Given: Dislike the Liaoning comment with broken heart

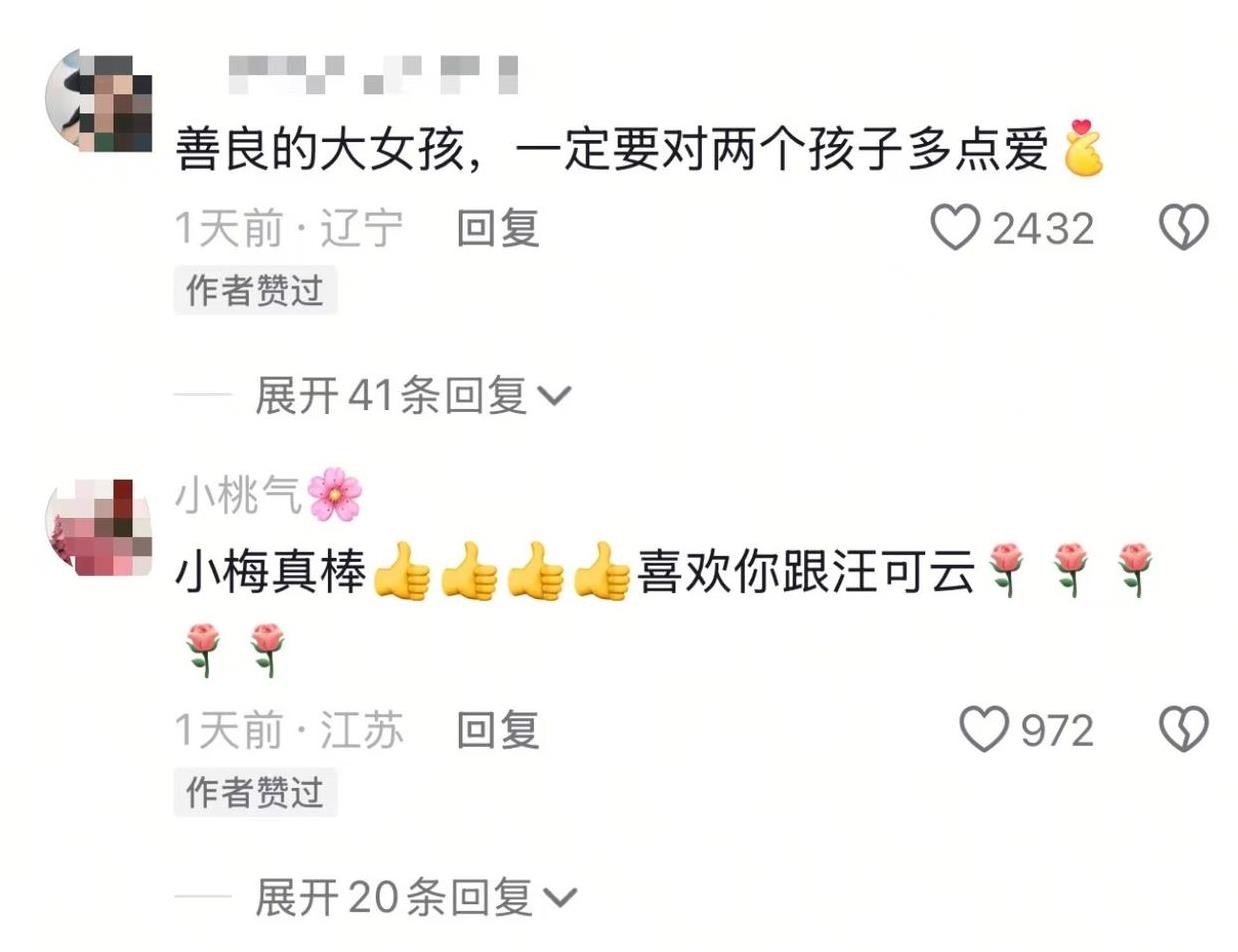Looking at the screenshot, I should tap(1184, 229).
